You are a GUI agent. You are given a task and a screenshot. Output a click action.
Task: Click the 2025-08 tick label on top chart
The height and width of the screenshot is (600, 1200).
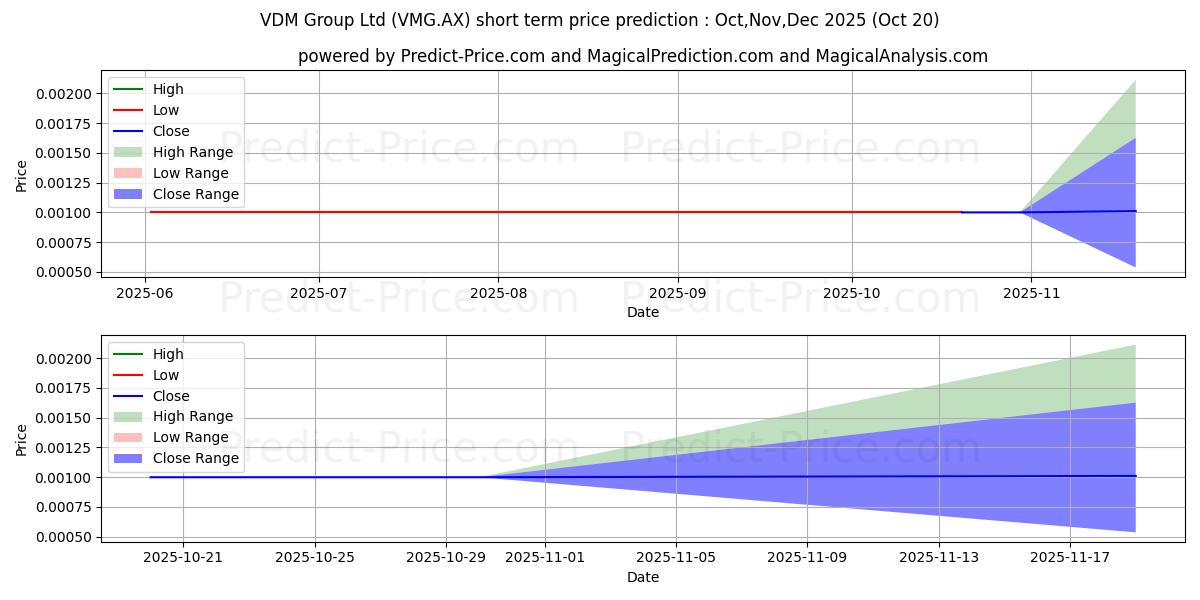[x=498, y=293]
